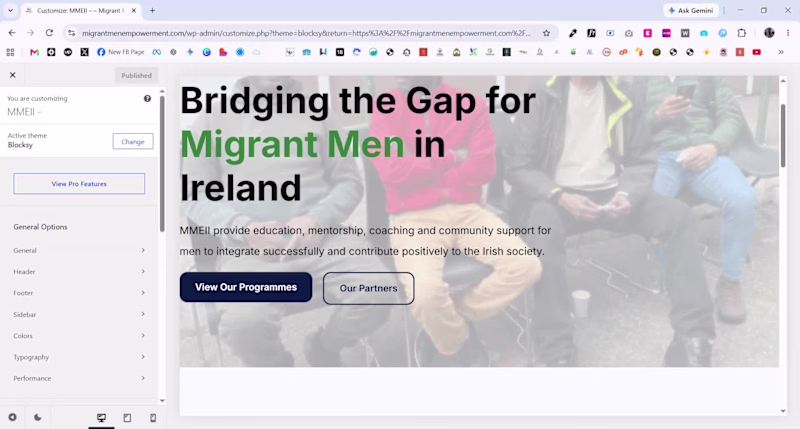Open the pink E extension icon
This screenshot has width=800, height=429.
647,33
